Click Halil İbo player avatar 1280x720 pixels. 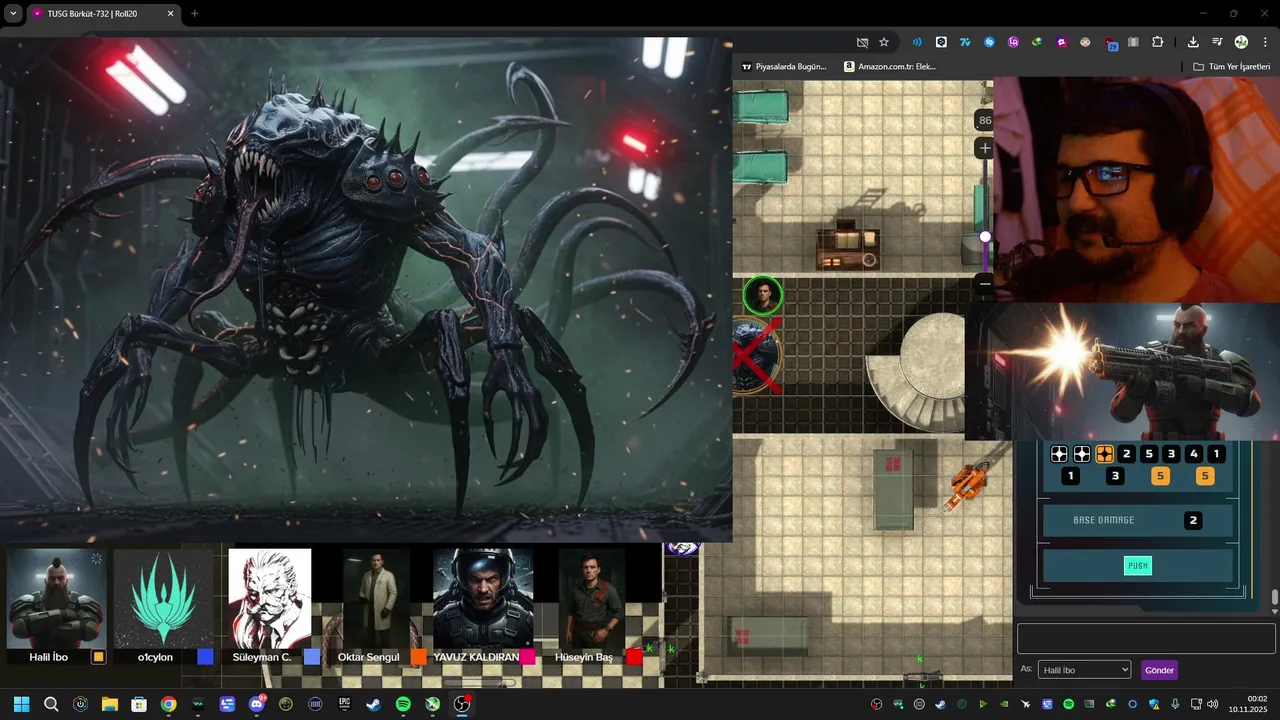56,599
